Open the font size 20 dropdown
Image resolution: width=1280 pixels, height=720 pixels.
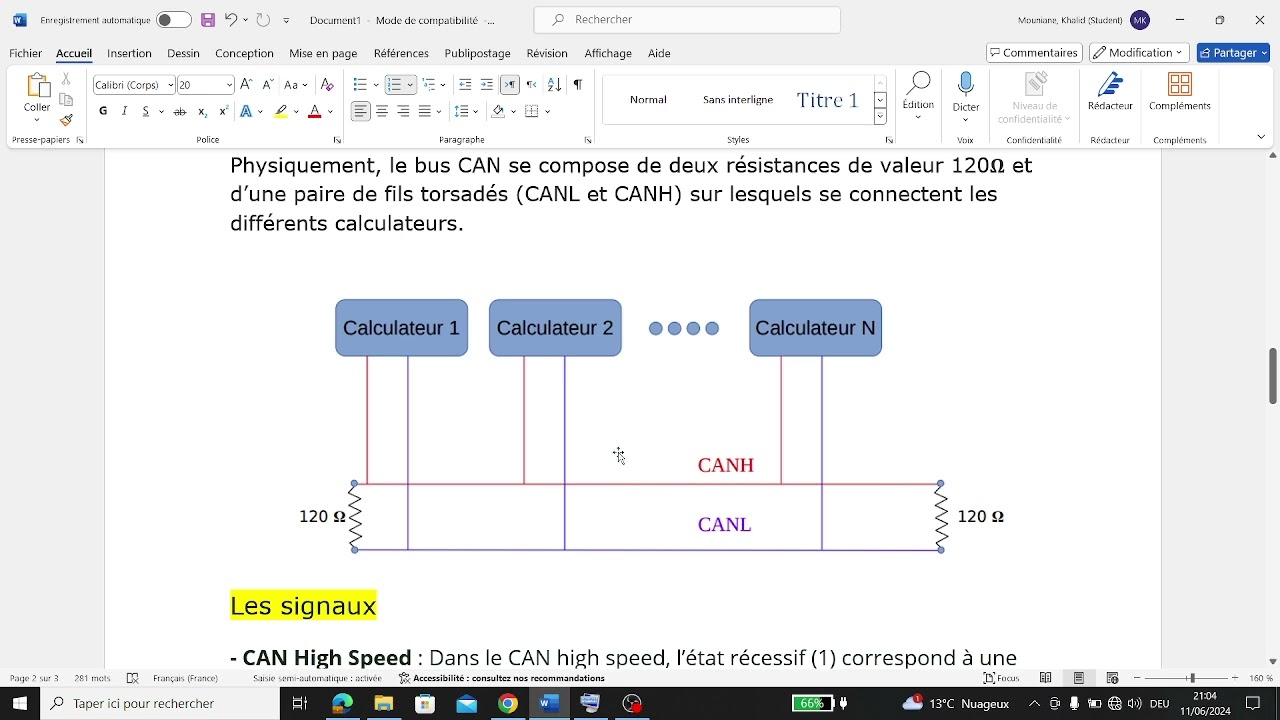[x=229, y=85]
